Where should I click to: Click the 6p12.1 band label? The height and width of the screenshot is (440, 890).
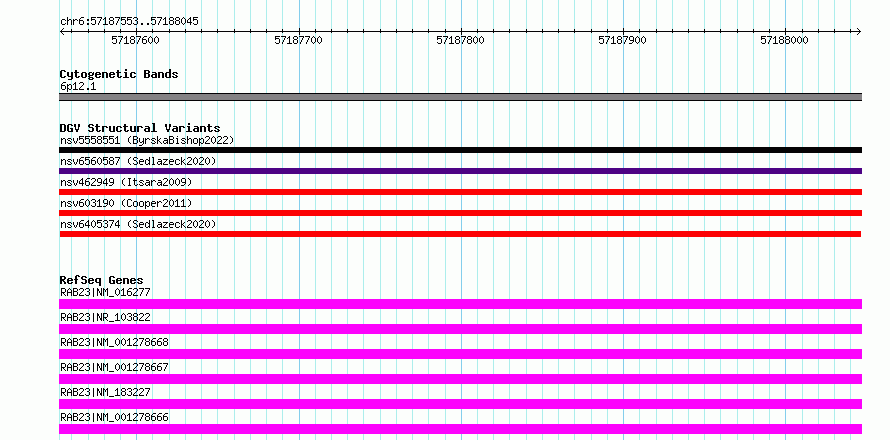point(78,87)
